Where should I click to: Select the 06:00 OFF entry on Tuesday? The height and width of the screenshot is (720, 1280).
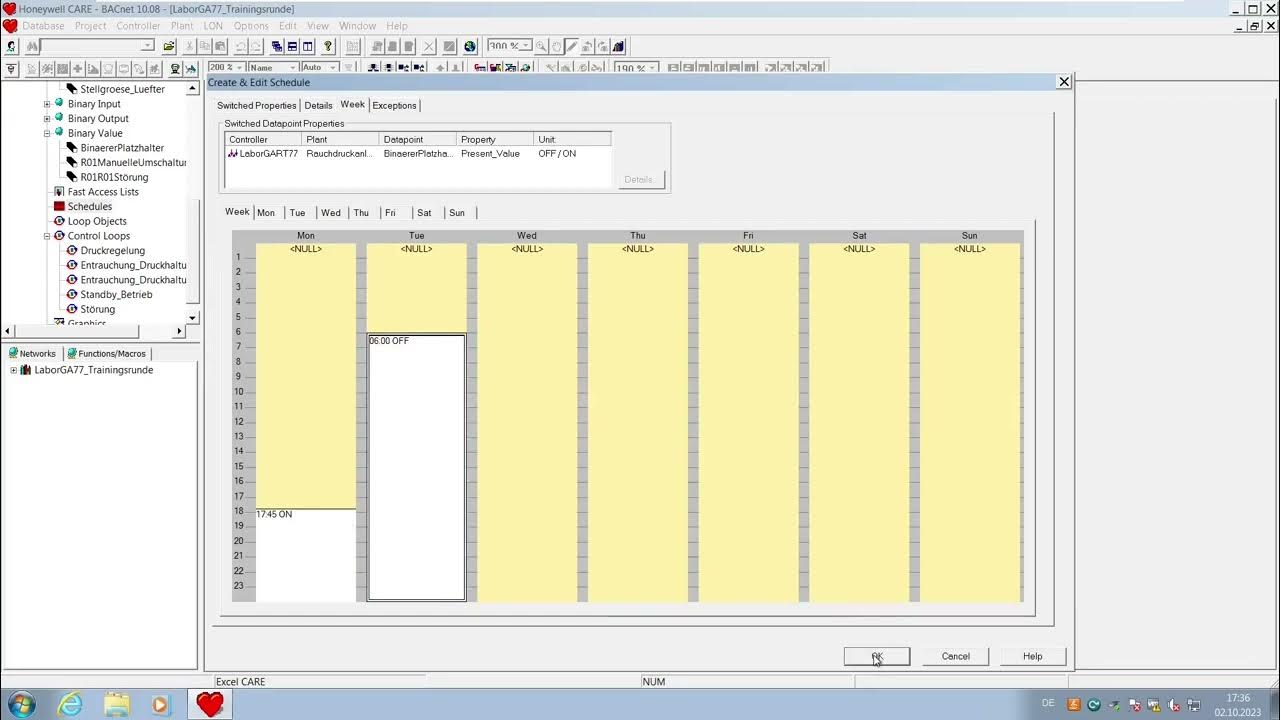point(416,467)
